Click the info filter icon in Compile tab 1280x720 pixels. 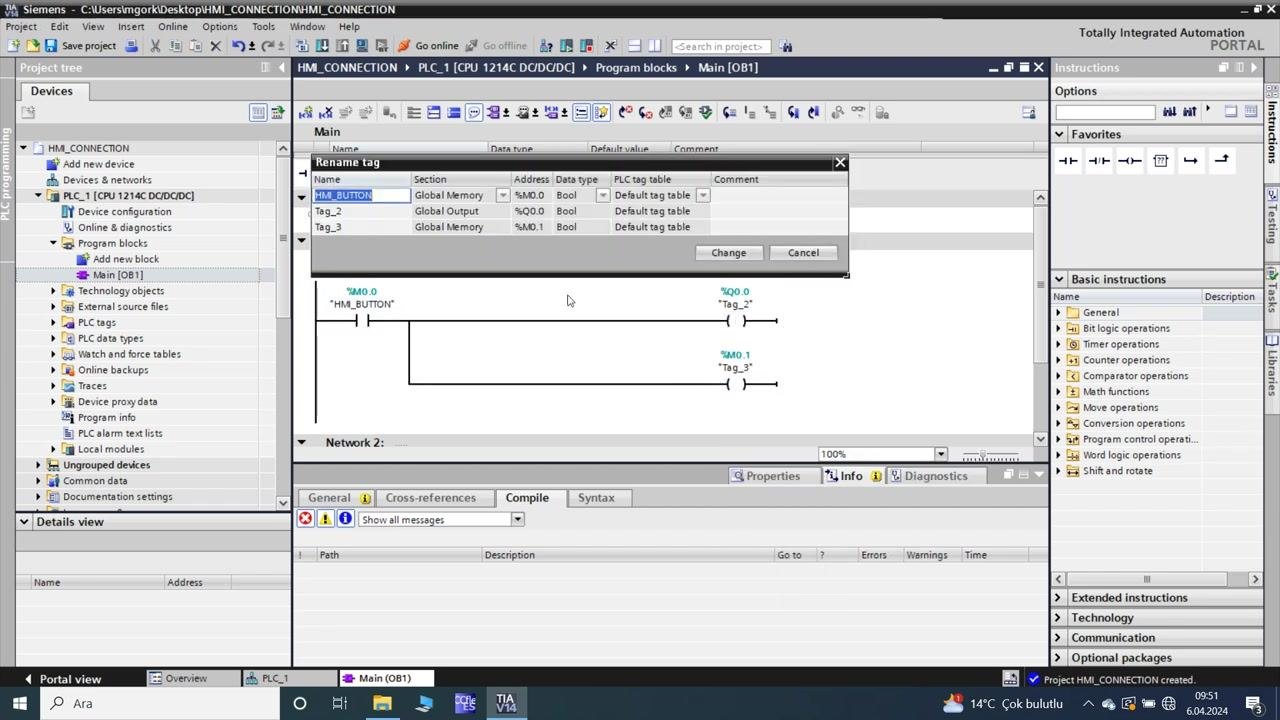tap(345, 519)
